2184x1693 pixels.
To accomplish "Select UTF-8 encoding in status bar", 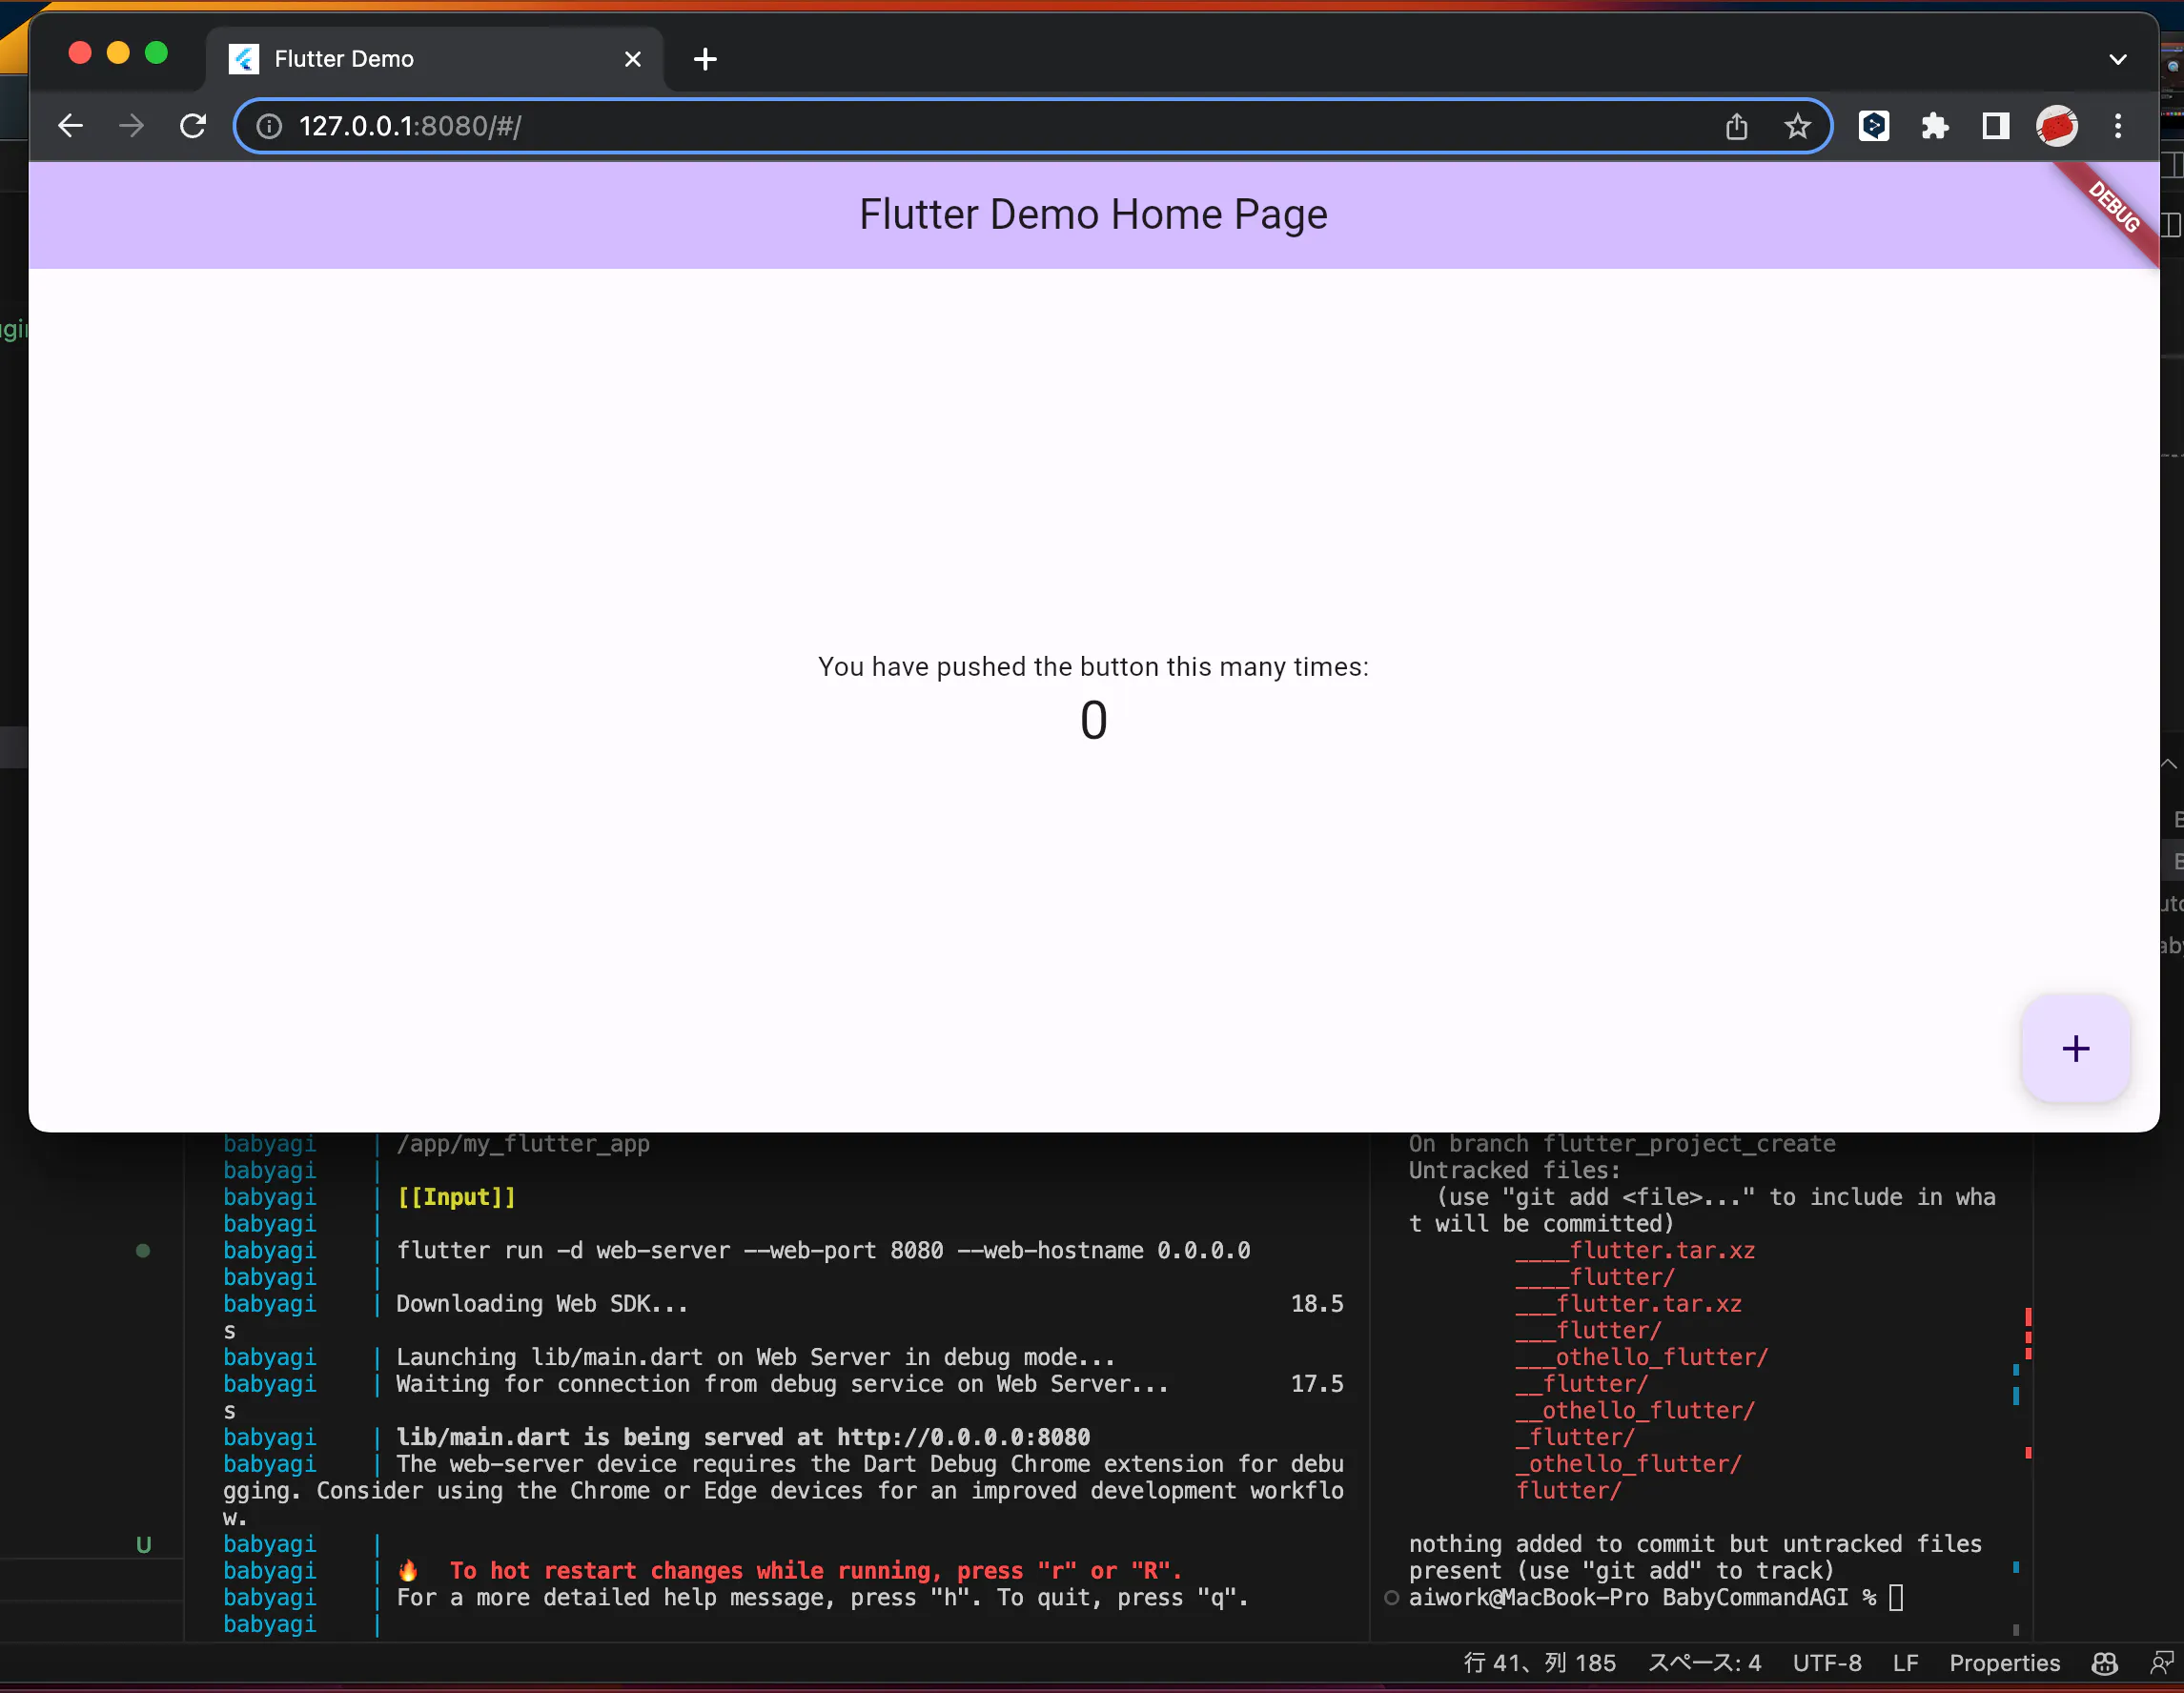I will pos(1826,1663).
